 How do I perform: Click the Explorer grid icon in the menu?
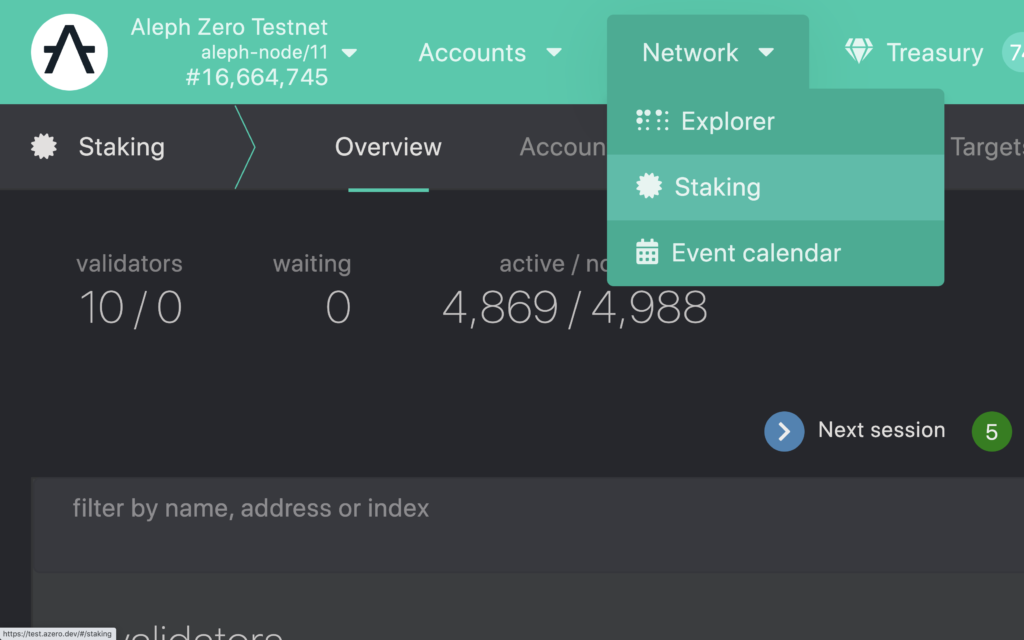pos(651,120)
